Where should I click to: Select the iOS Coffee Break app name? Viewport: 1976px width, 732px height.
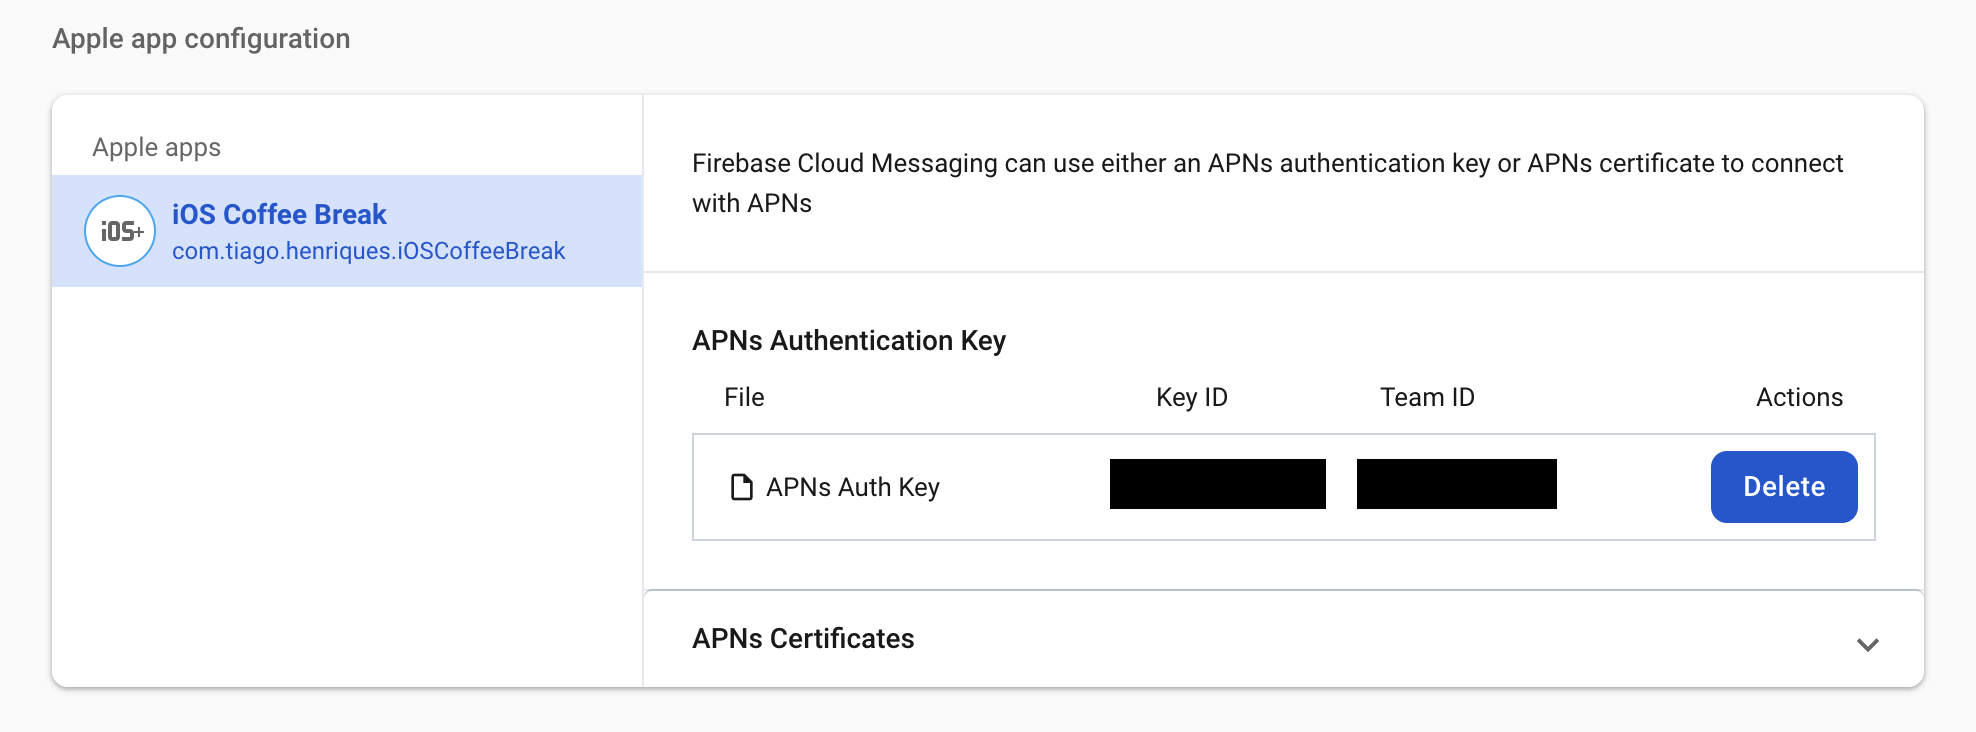pyautogui.click(x=279, y=214)
